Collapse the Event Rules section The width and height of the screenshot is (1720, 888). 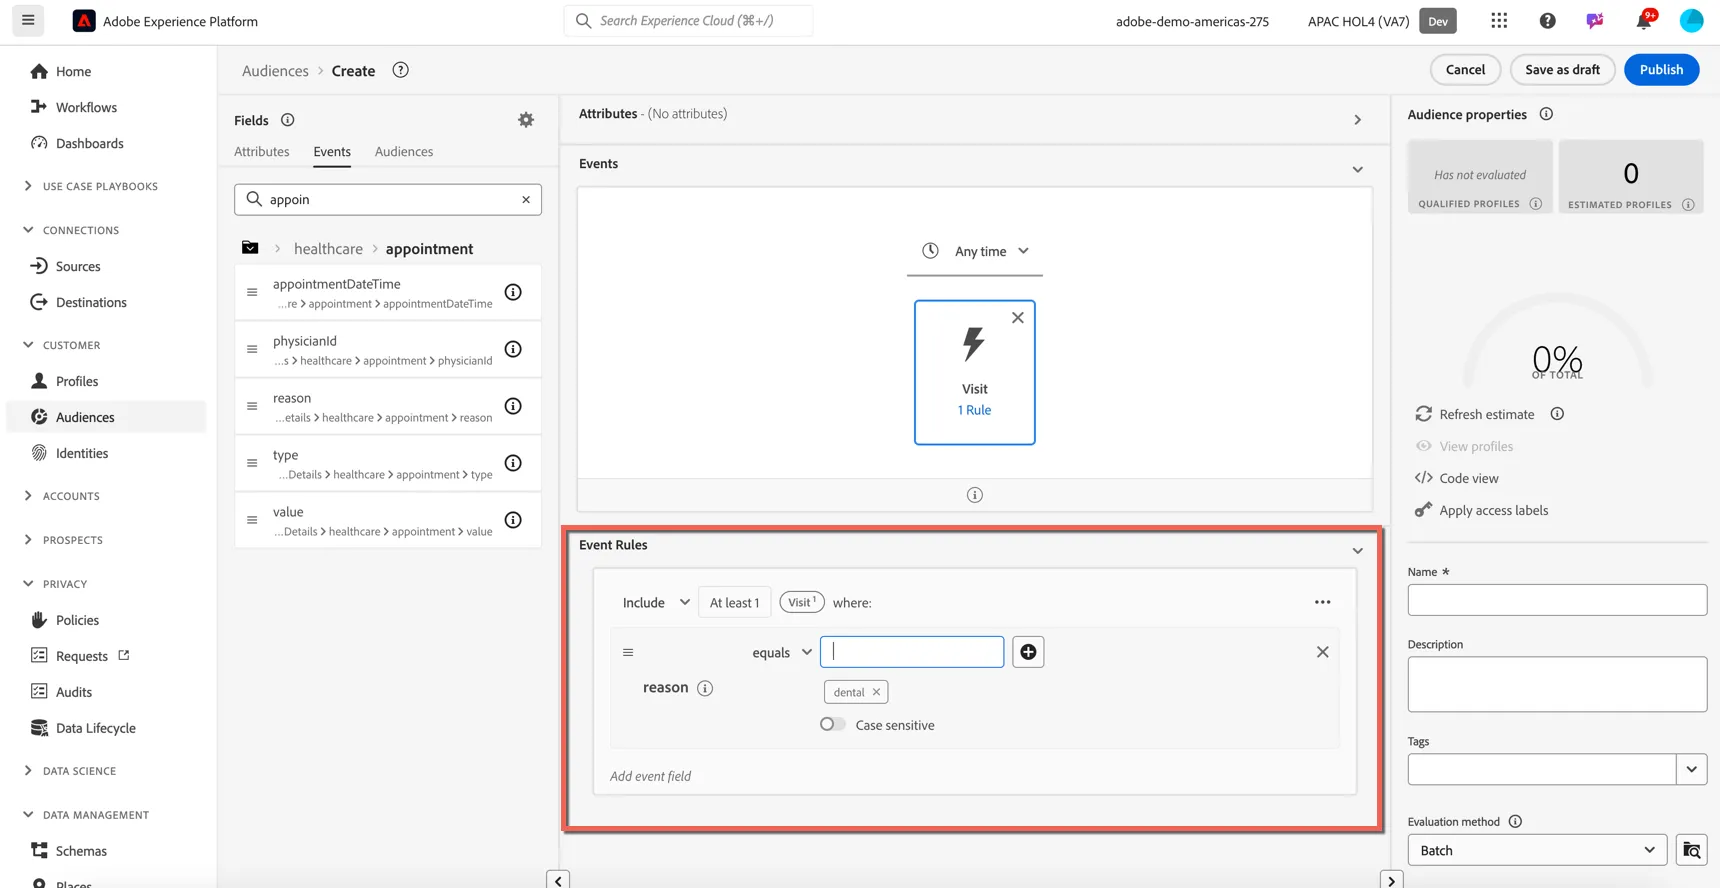coord(1357,551)
